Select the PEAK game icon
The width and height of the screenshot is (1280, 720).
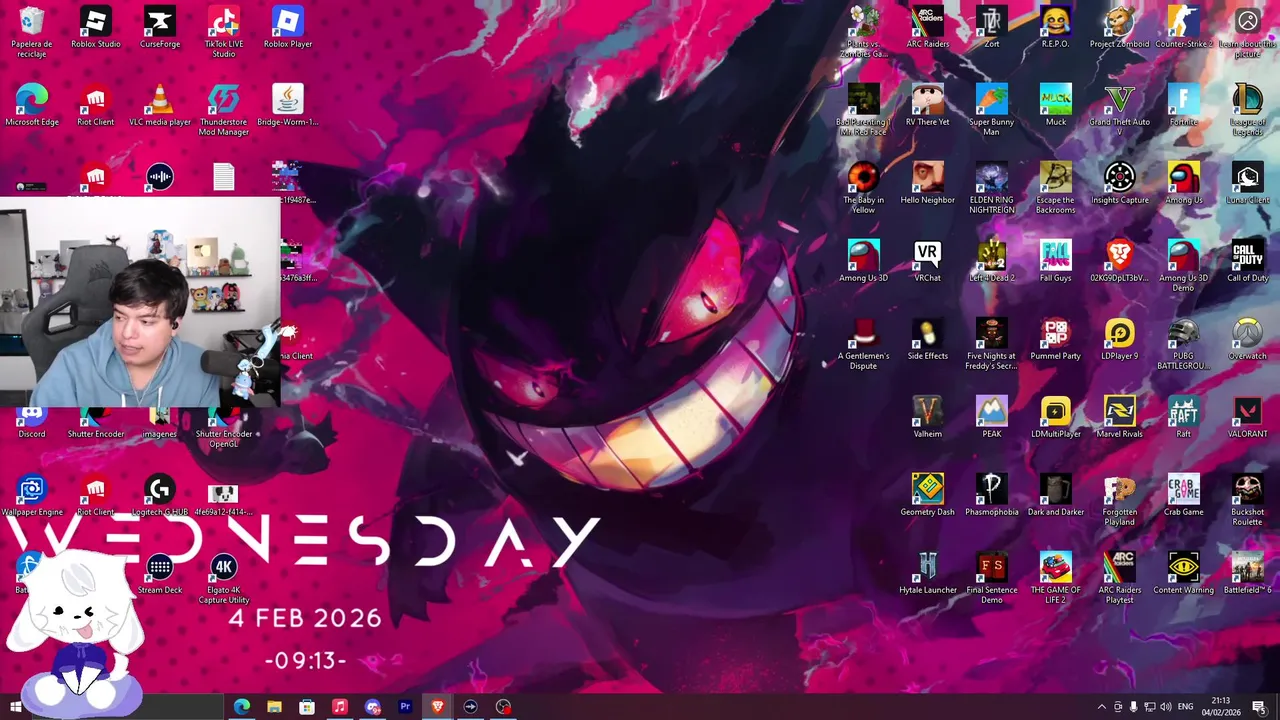992,418
